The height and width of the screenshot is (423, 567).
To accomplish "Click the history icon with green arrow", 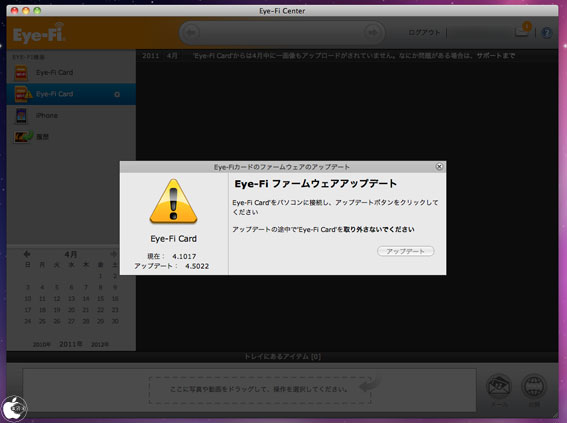I will 23,137.
